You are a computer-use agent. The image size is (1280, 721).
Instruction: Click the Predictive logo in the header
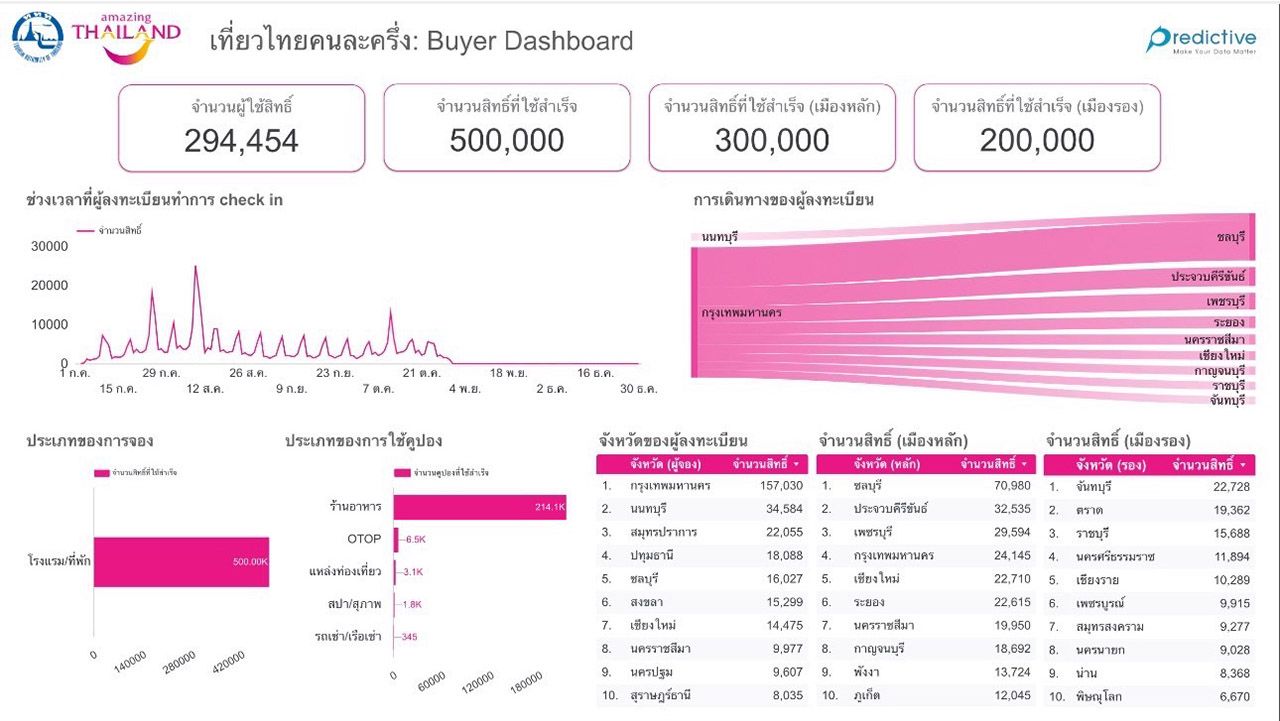pyautogui.click(x=1201, y=40)
